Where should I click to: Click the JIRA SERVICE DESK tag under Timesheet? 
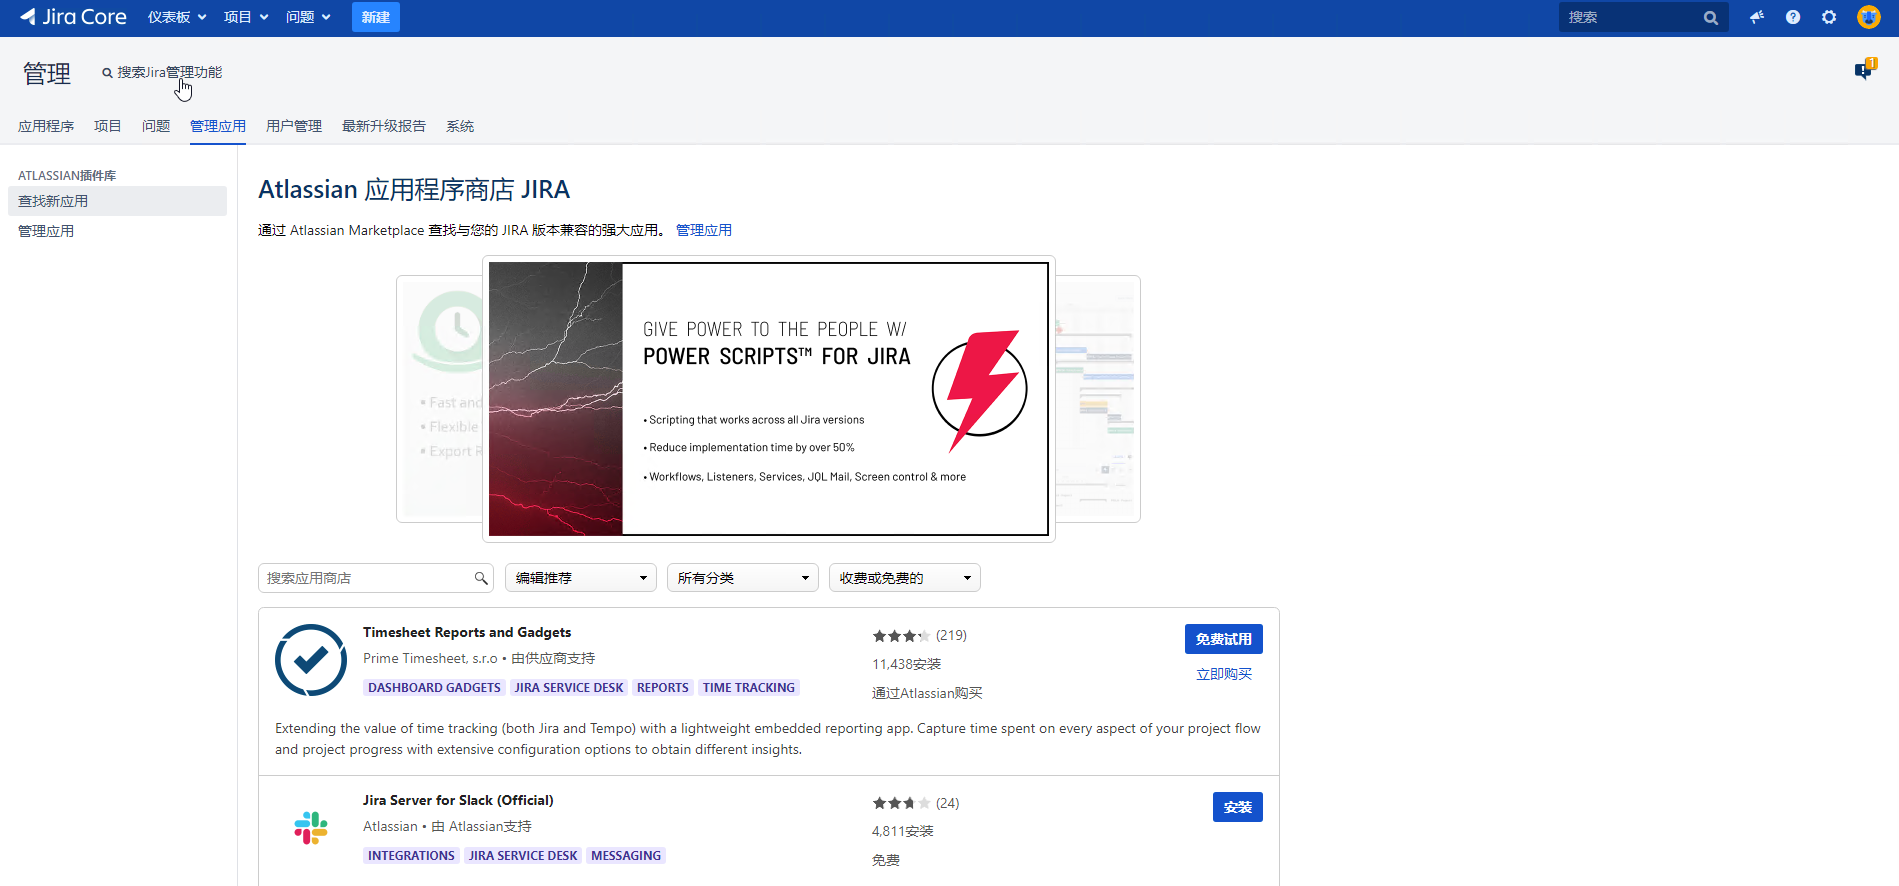[x=569, y=688]
